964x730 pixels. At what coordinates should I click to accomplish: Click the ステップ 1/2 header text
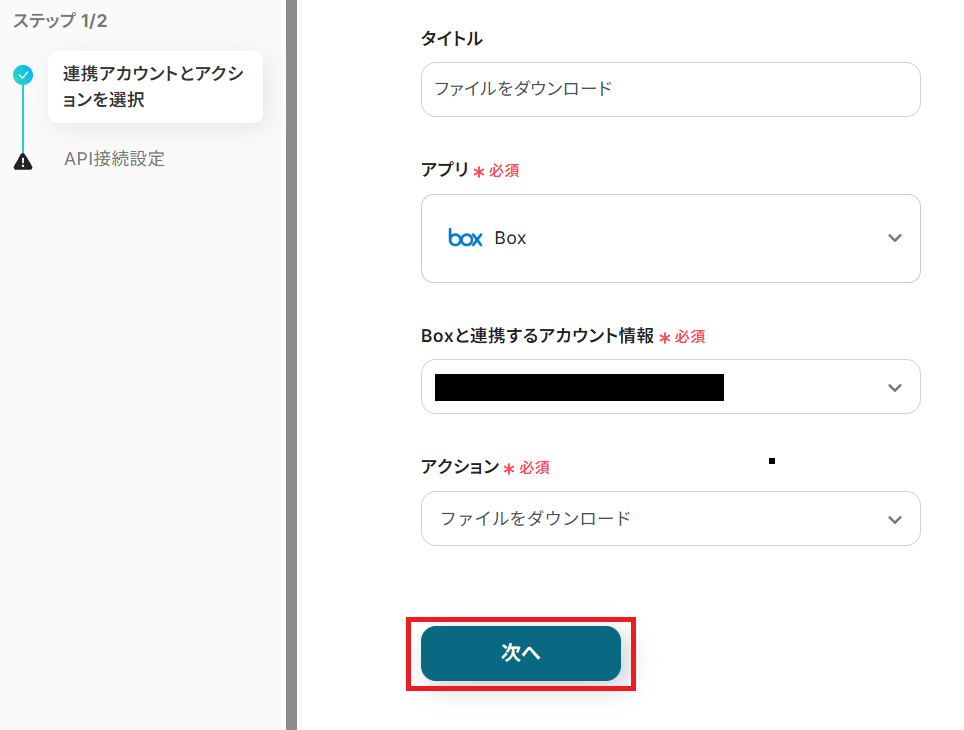pos(60,21)
